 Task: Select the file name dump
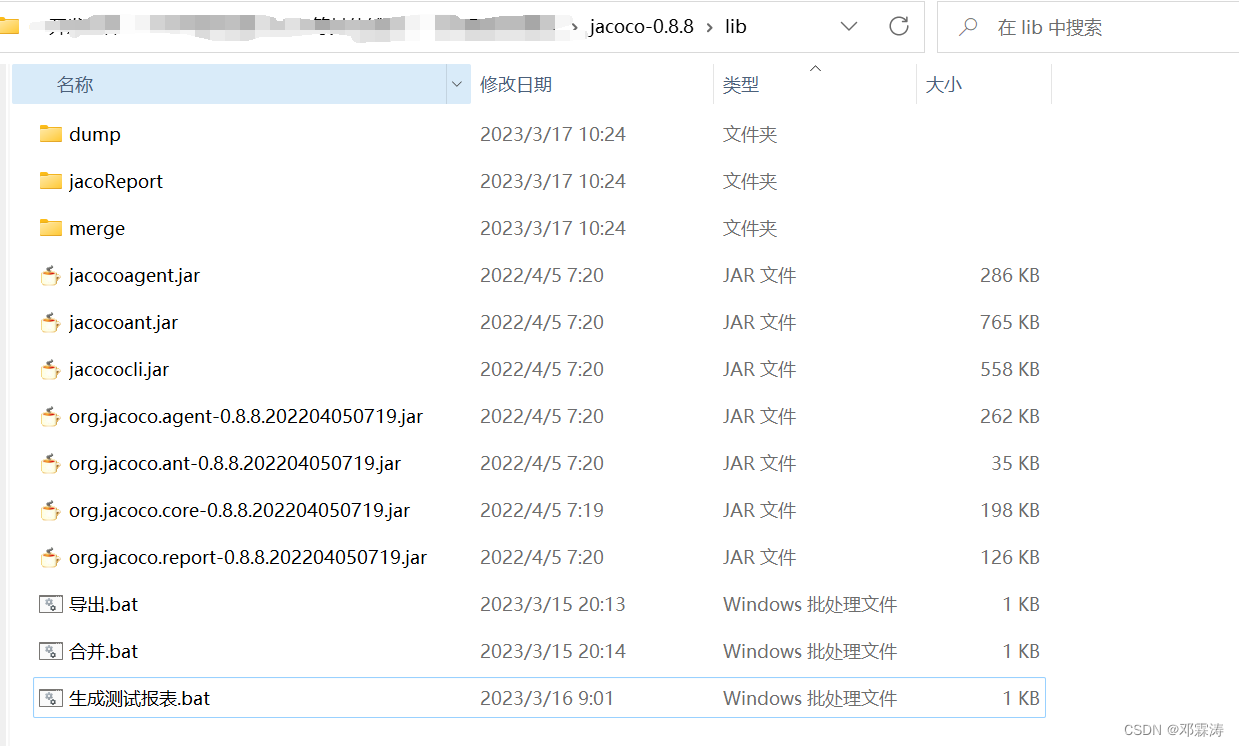pos(95,134)
